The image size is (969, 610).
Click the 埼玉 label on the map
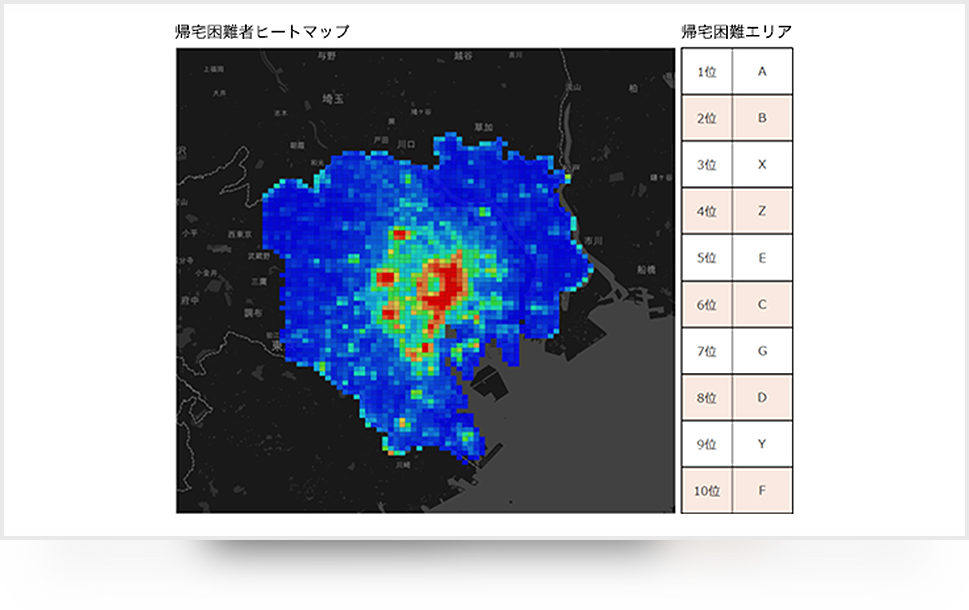(330, 98)
